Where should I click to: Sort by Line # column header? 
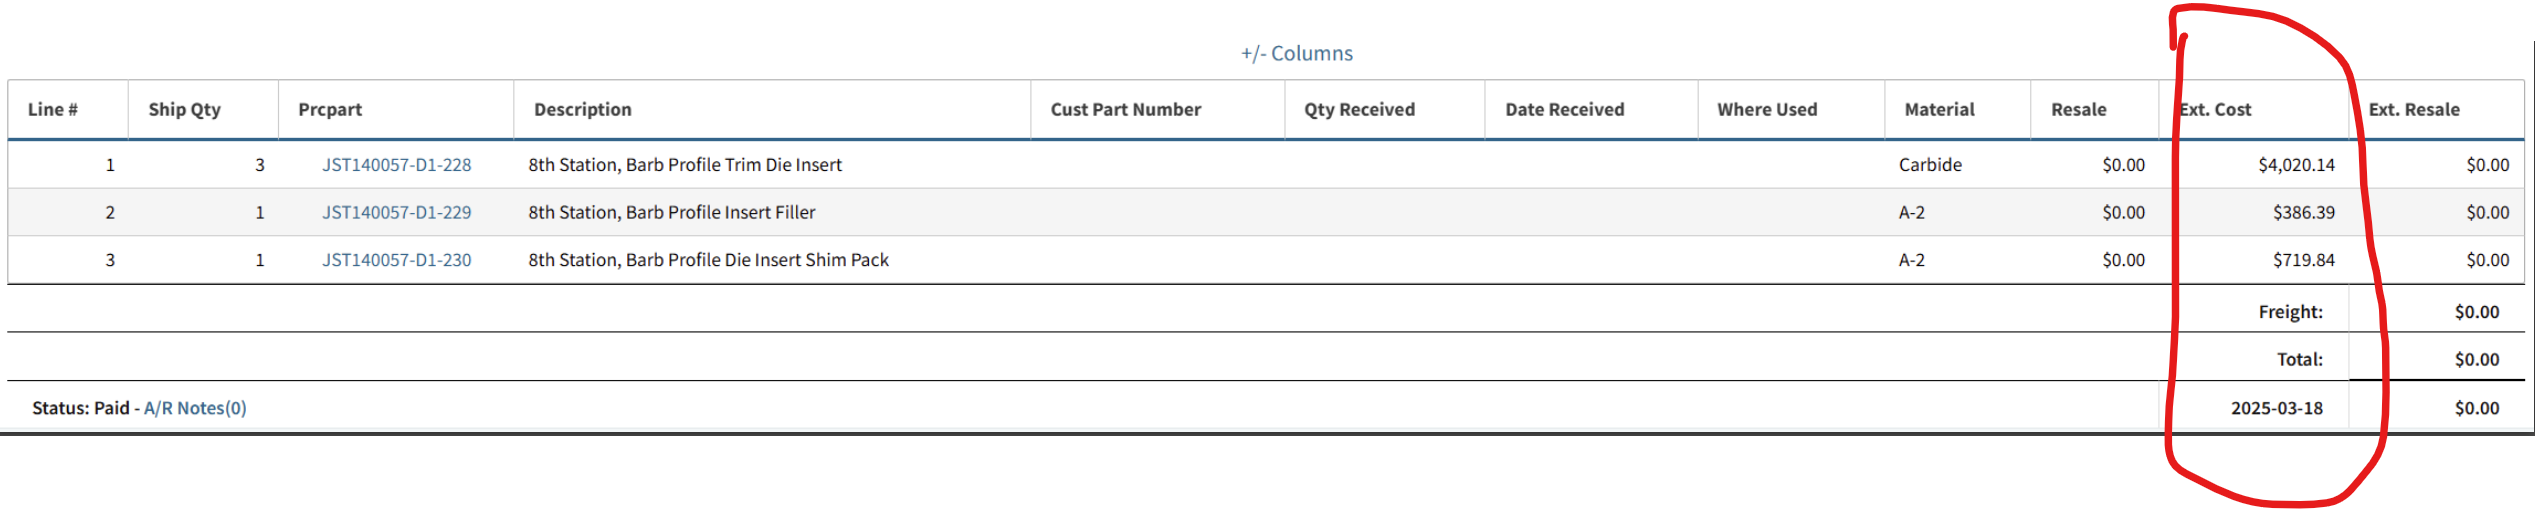(53, 110)
